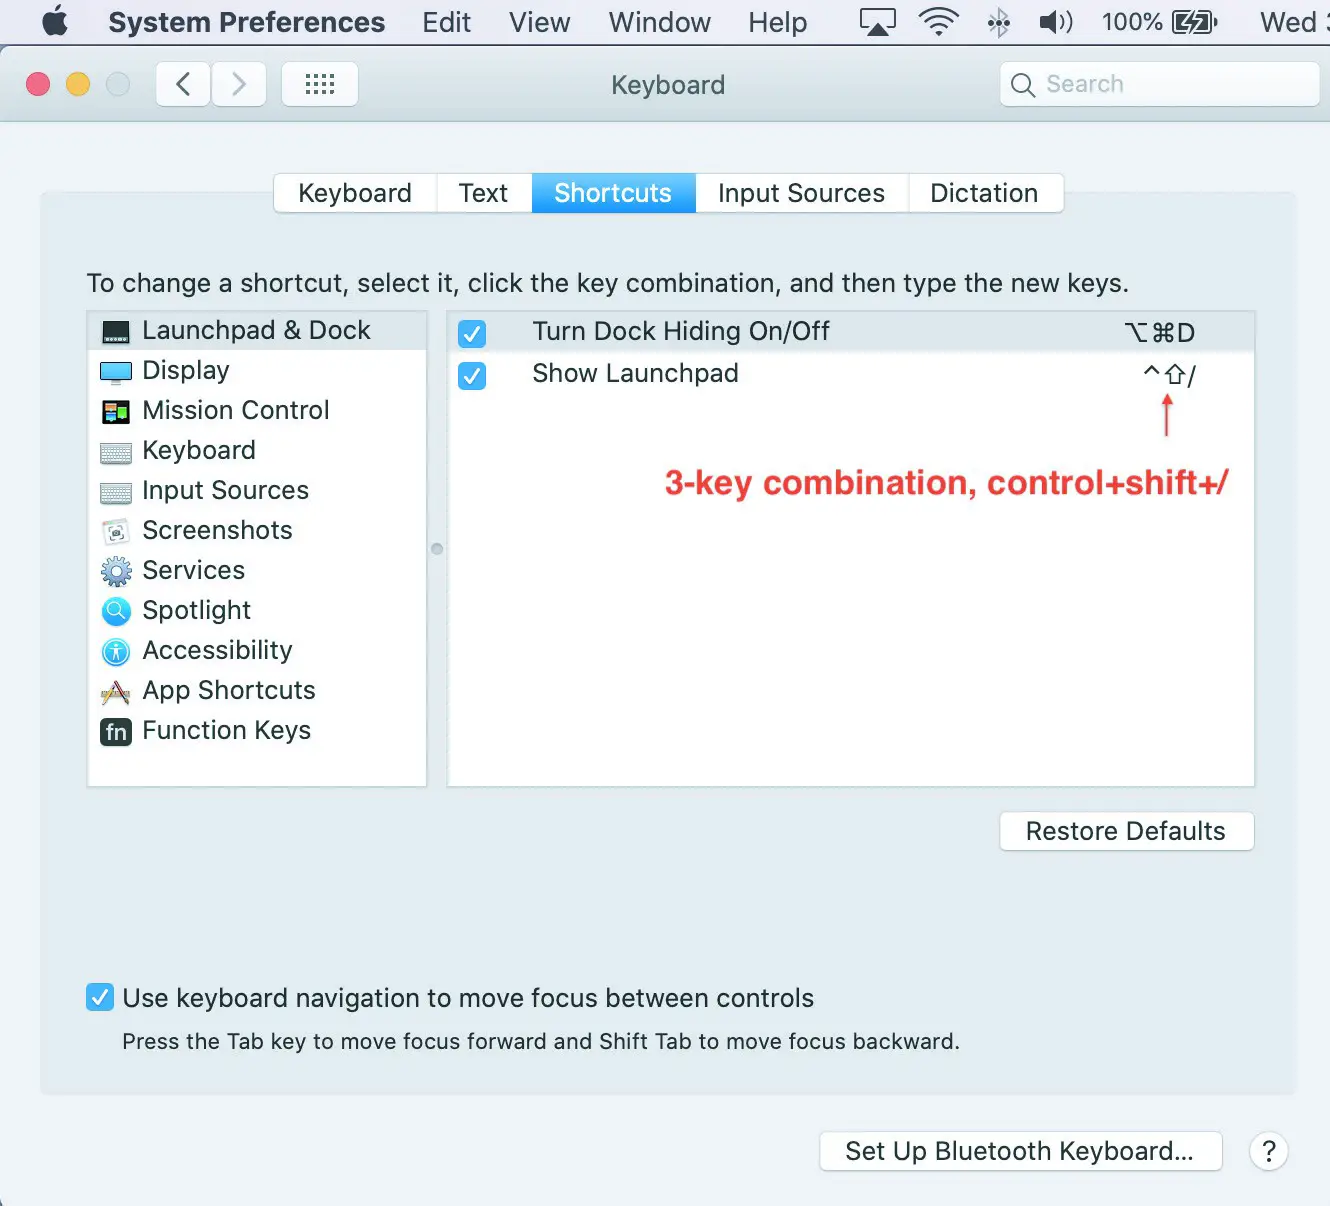Select Input Sources in the category list

click(258, 491)
